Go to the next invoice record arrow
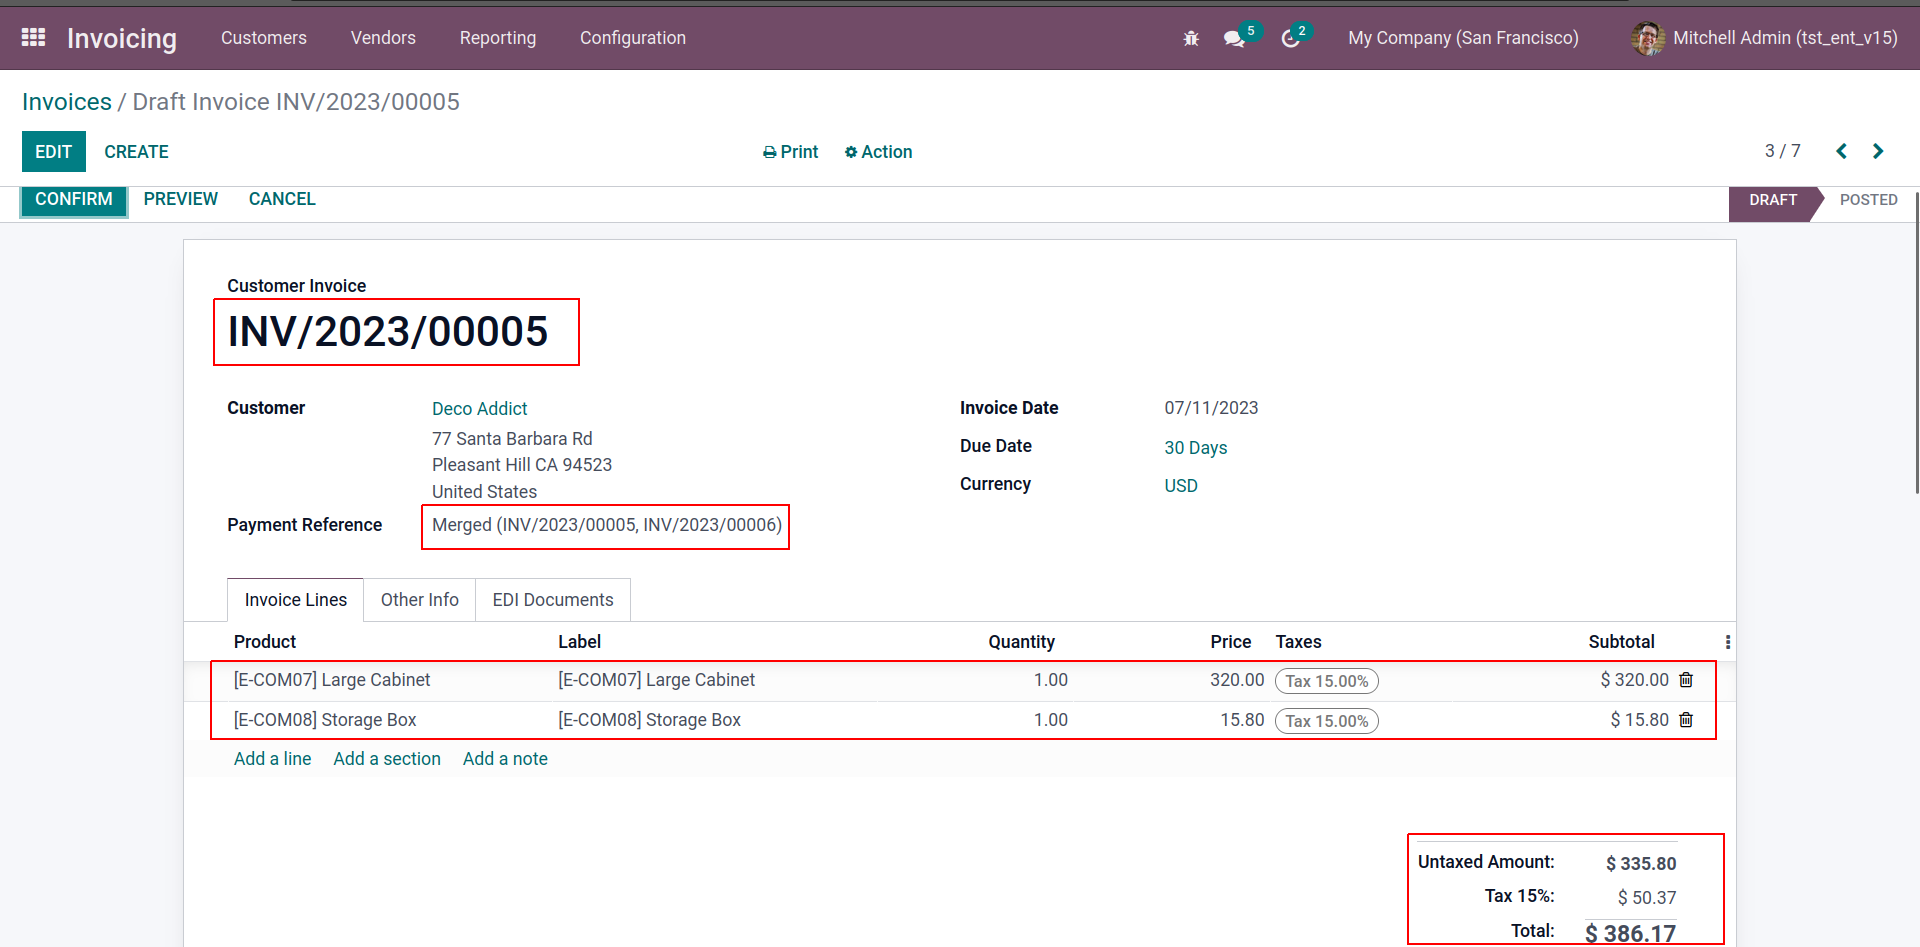The width and height of the screenshot is (1920, 947). point(1878,151)
